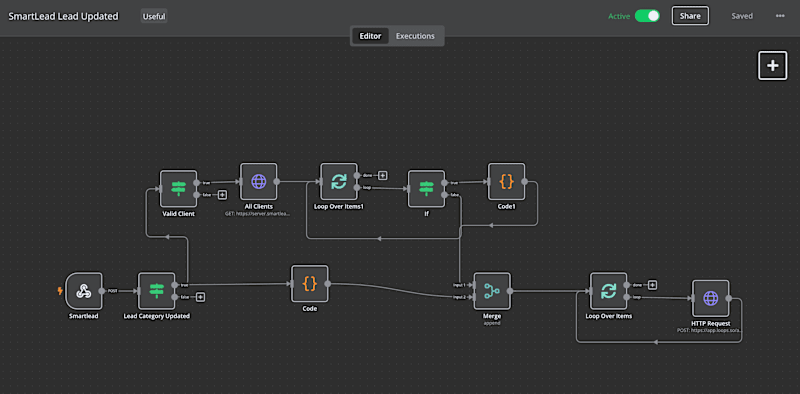
Task: Click the All Clients output connector
Action: [277, 182]
